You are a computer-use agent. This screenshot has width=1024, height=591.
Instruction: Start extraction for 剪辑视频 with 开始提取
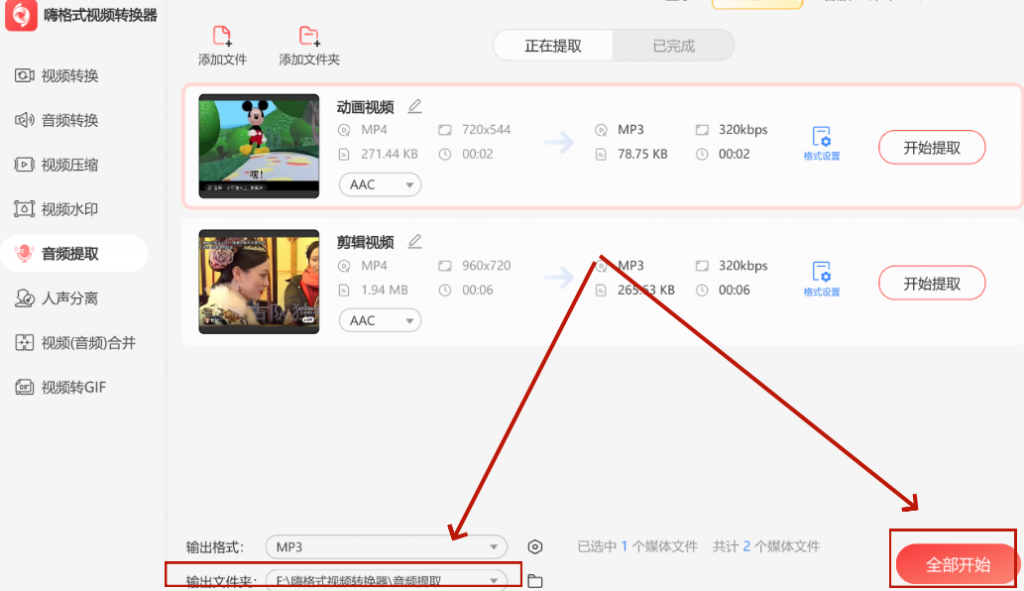(931, 283)
